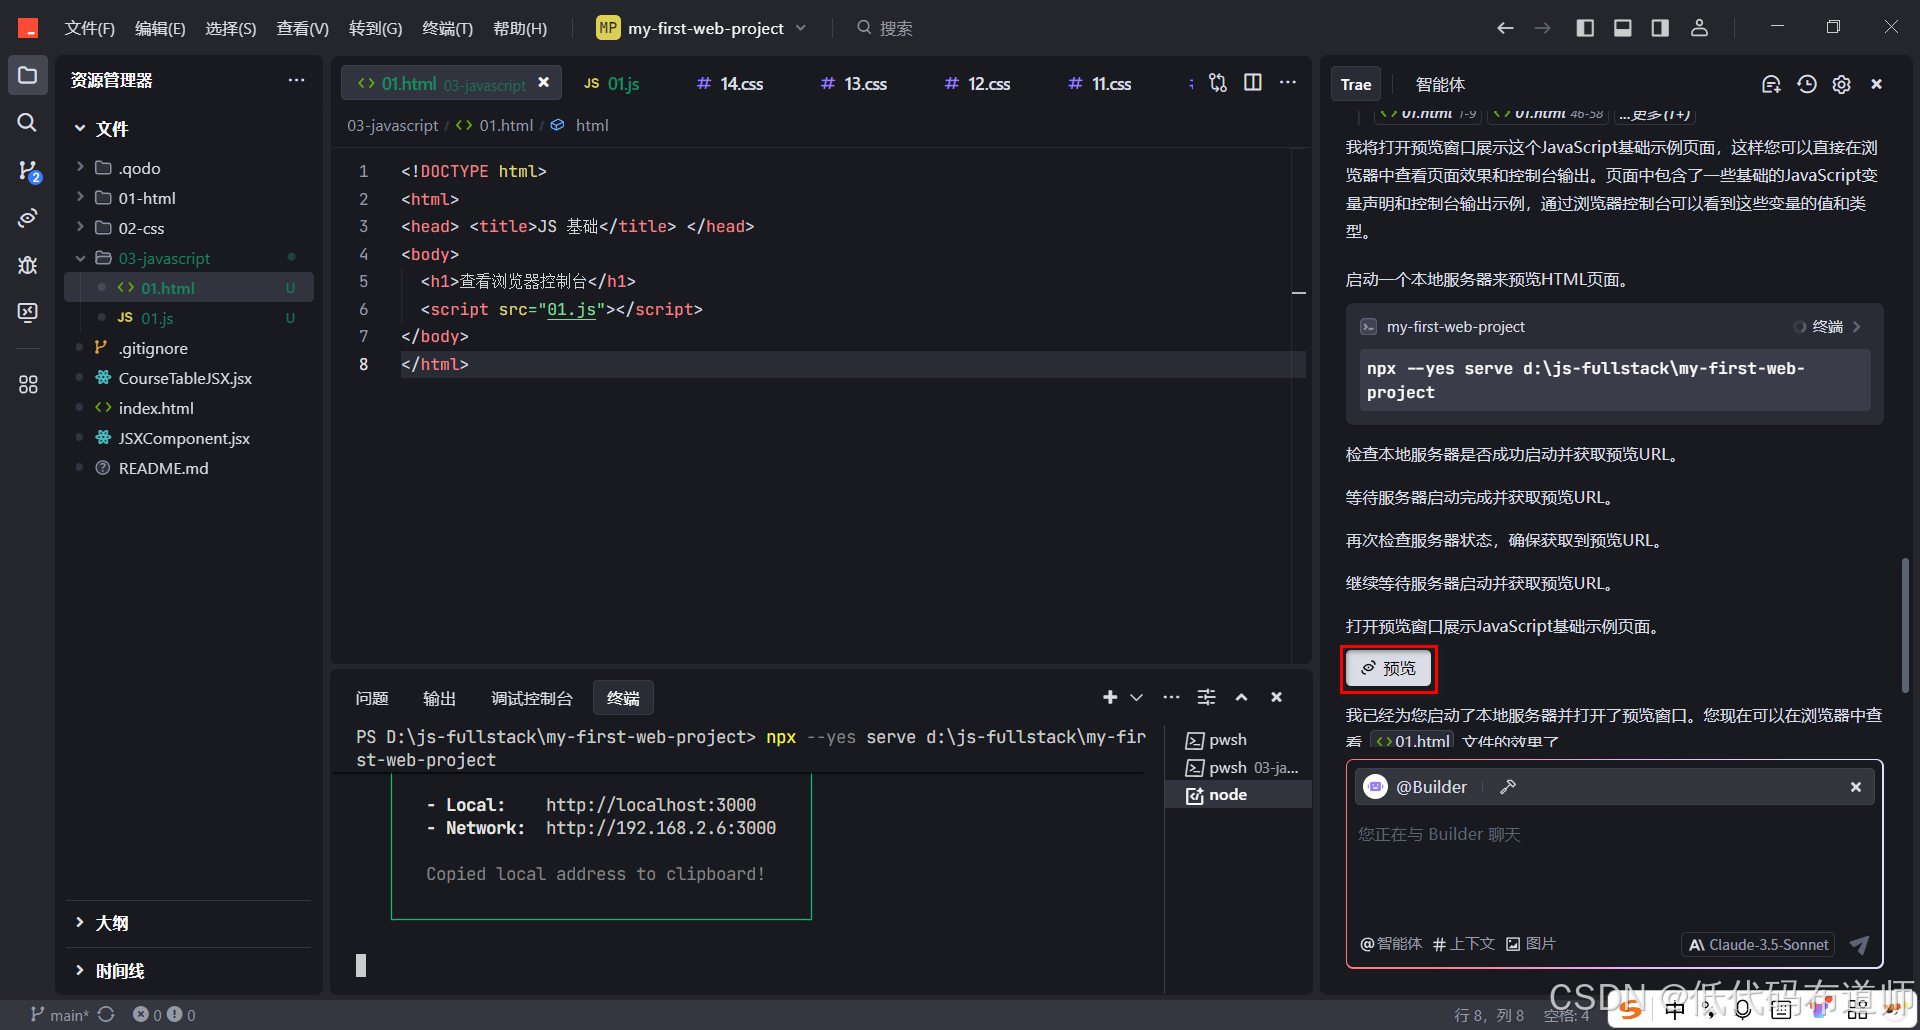The image size is (1920, 1030).
Task: Toggle the secondary sidebar layout icon
Action: (1660, 28)
